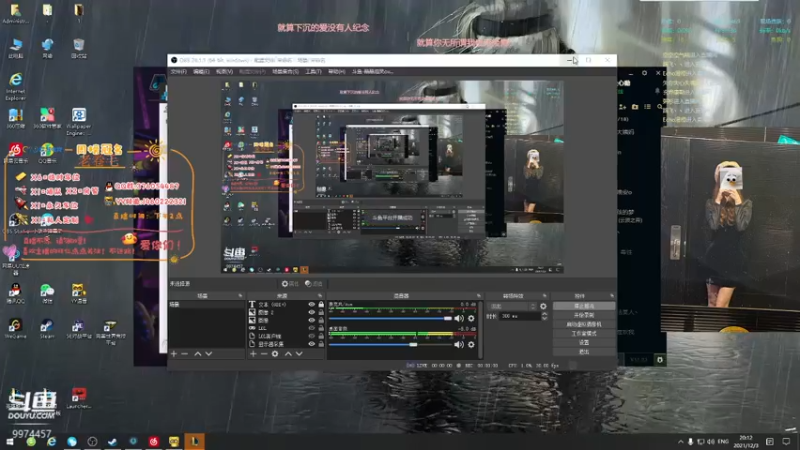Image resolution: width=800 pixels, height=450 pixels.
Task: Open the File menu in OBS
Action: click(178, 72)
